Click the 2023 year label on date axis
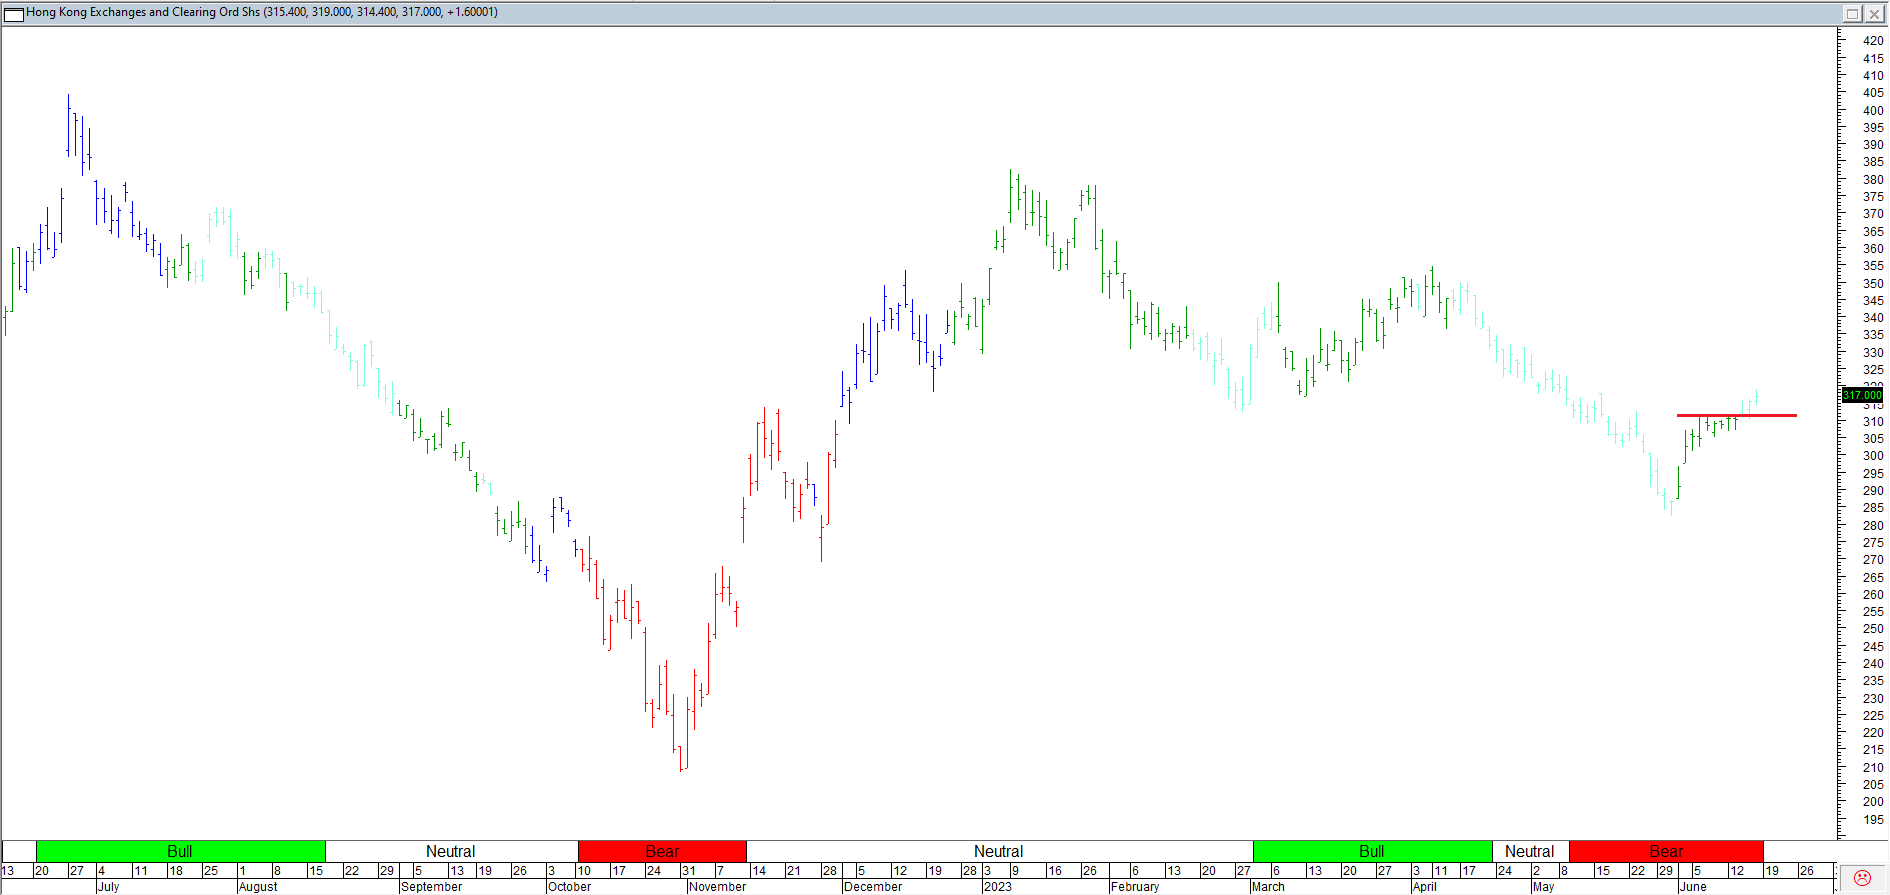The width and height of the screenshot is (1890, 895). click(998, 887)
